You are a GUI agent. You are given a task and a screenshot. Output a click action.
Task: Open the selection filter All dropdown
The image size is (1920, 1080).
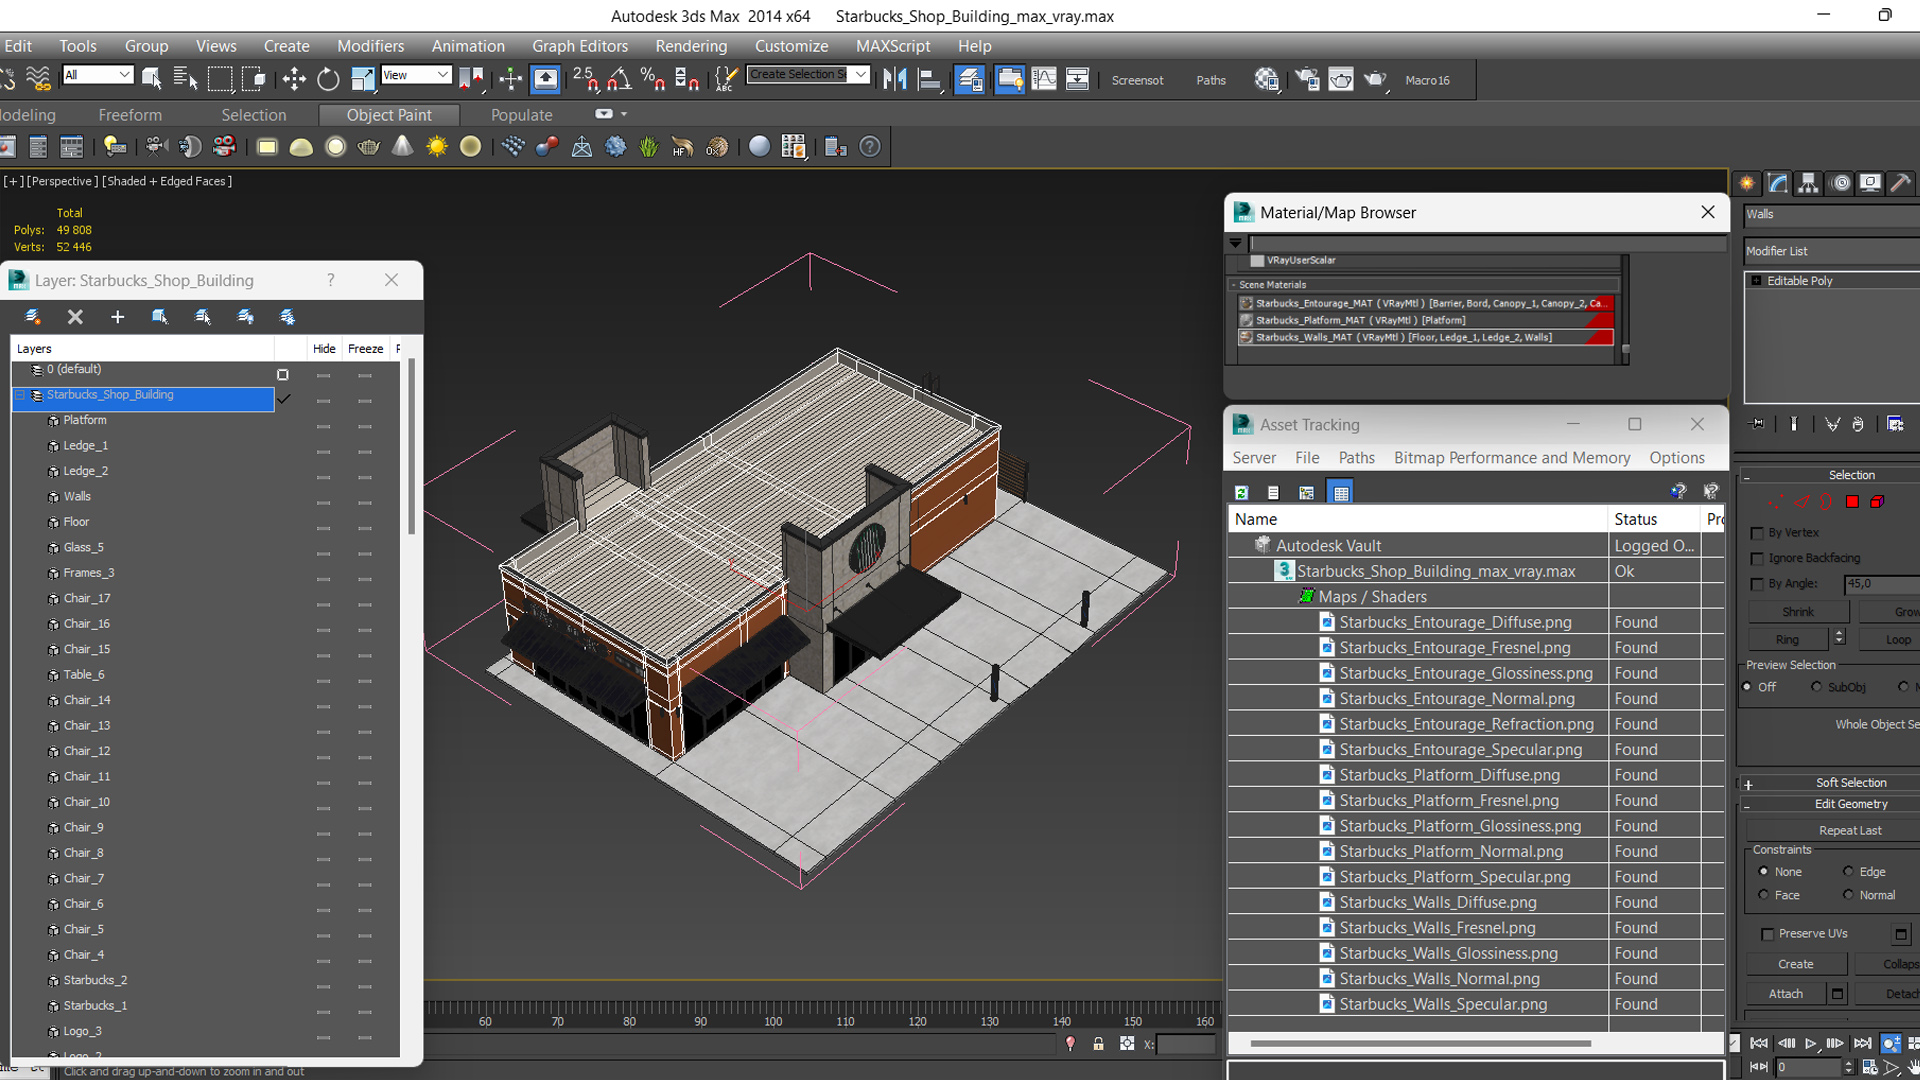(98, 75)
